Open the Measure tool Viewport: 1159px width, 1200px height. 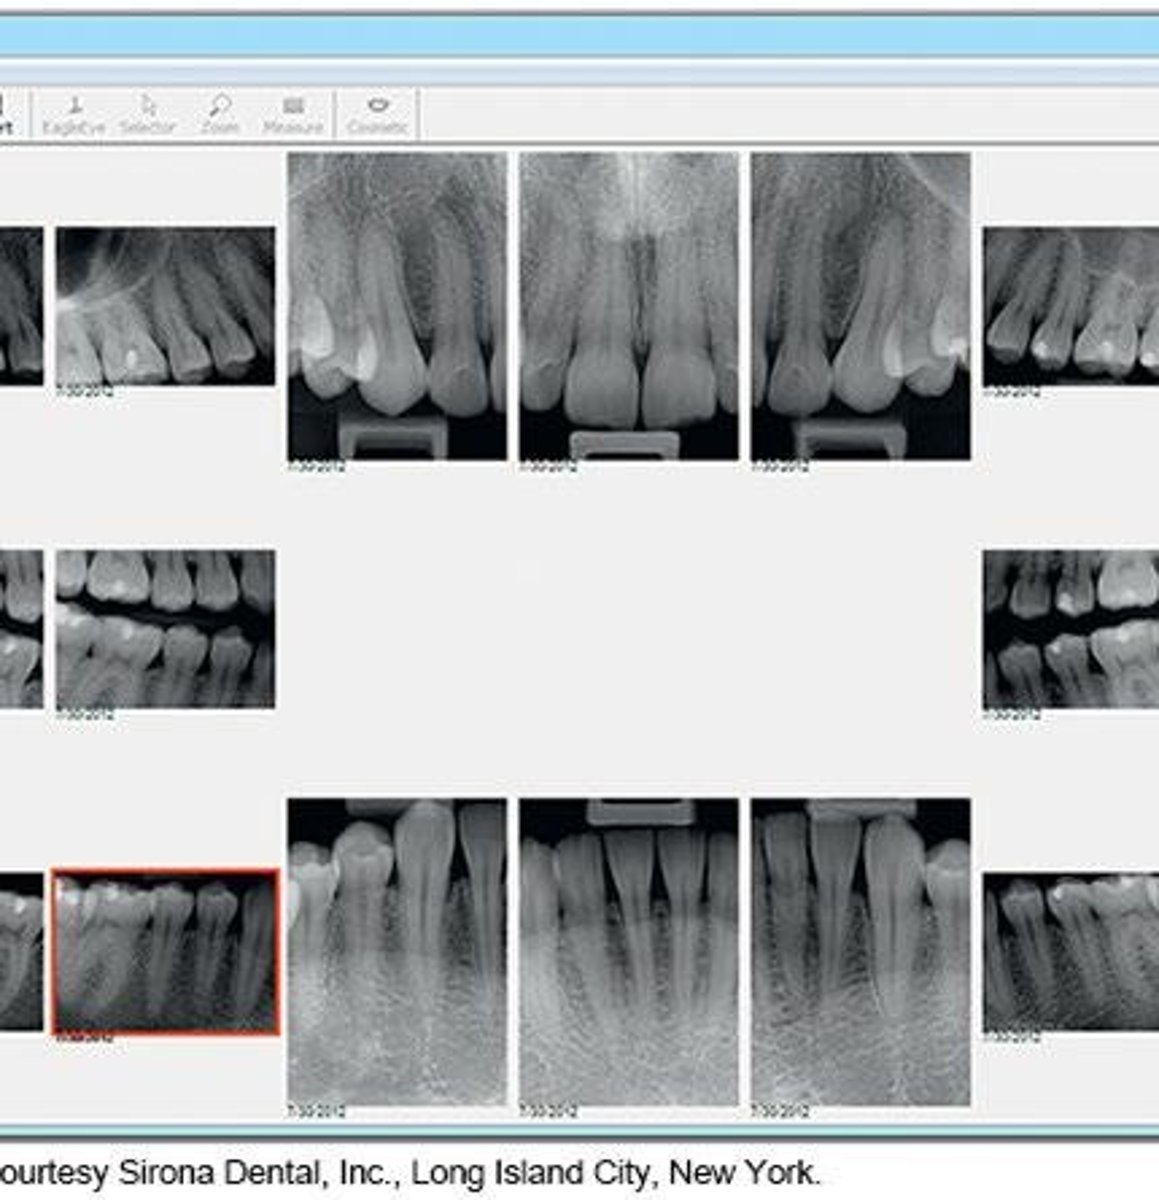pyautogui.click(x=293, y=115)
